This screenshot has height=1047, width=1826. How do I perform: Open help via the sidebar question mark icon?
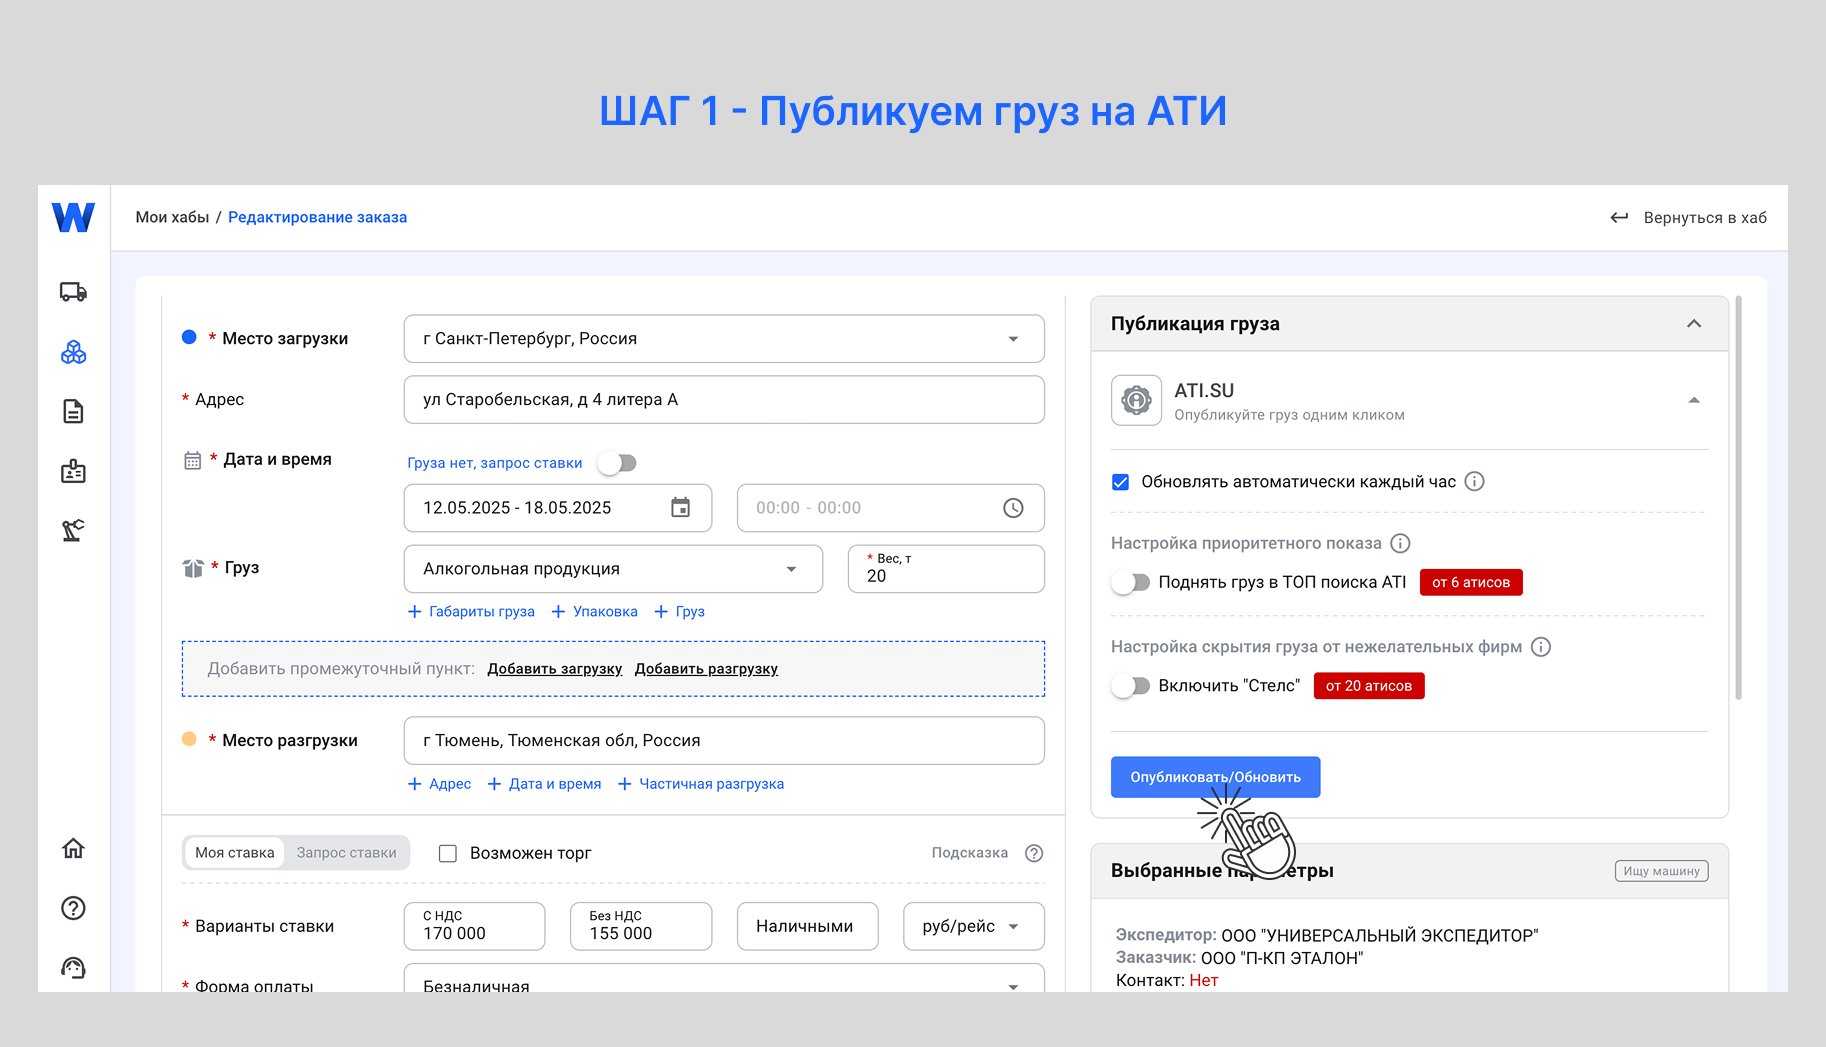pyautogui.click(x=73, y=908)
